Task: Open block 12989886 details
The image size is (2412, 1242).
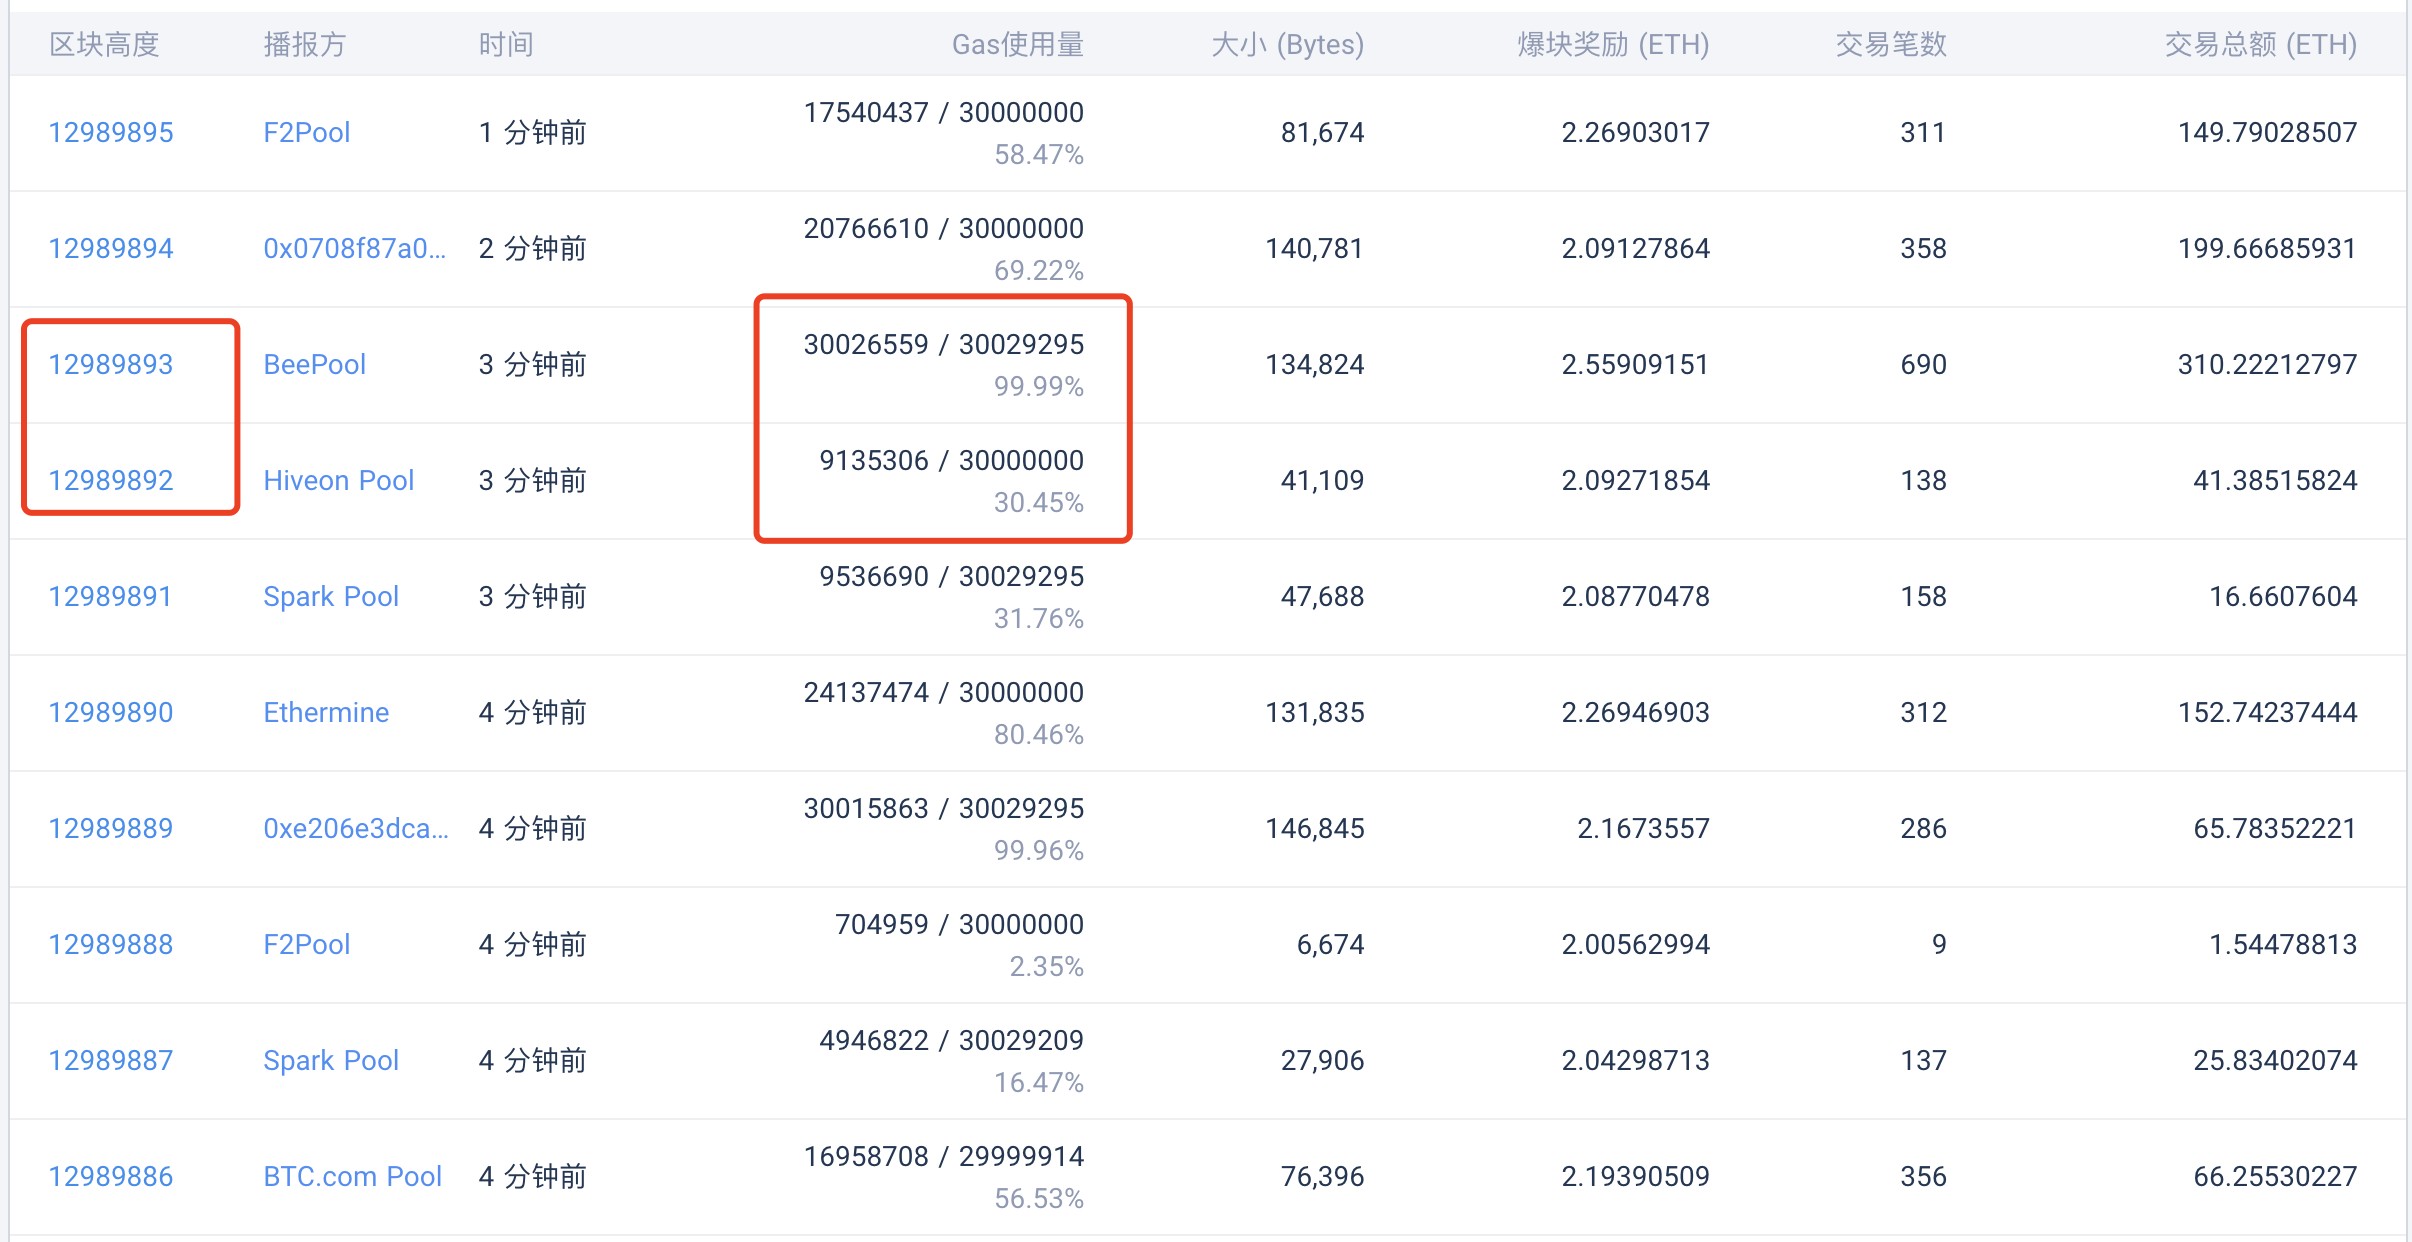Action: tap(111, 1176)
